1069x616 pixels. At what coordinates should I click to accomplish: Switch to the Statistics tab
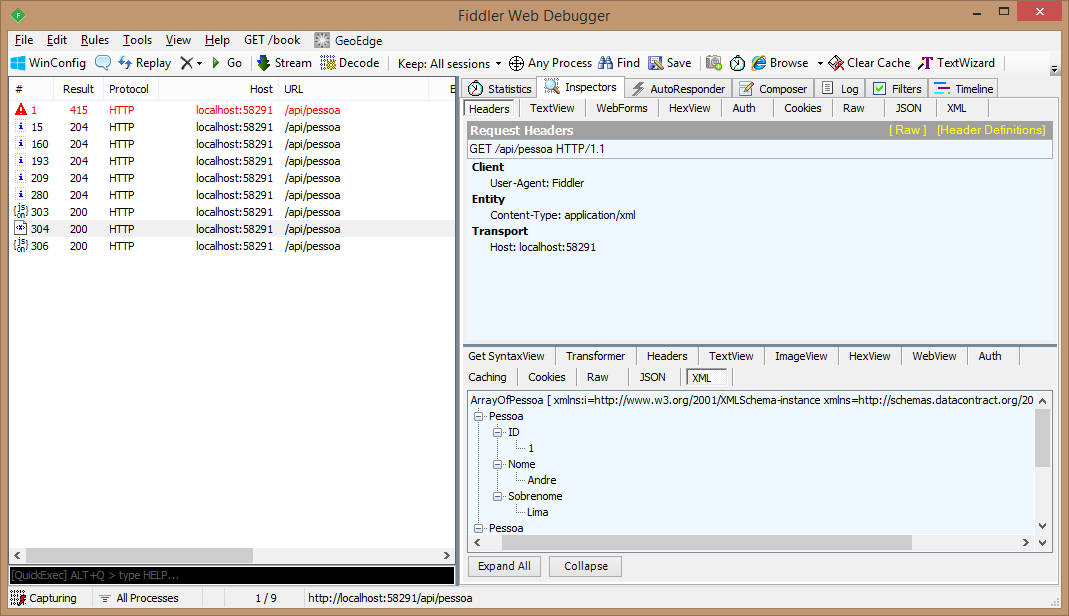tap(500, 89)
